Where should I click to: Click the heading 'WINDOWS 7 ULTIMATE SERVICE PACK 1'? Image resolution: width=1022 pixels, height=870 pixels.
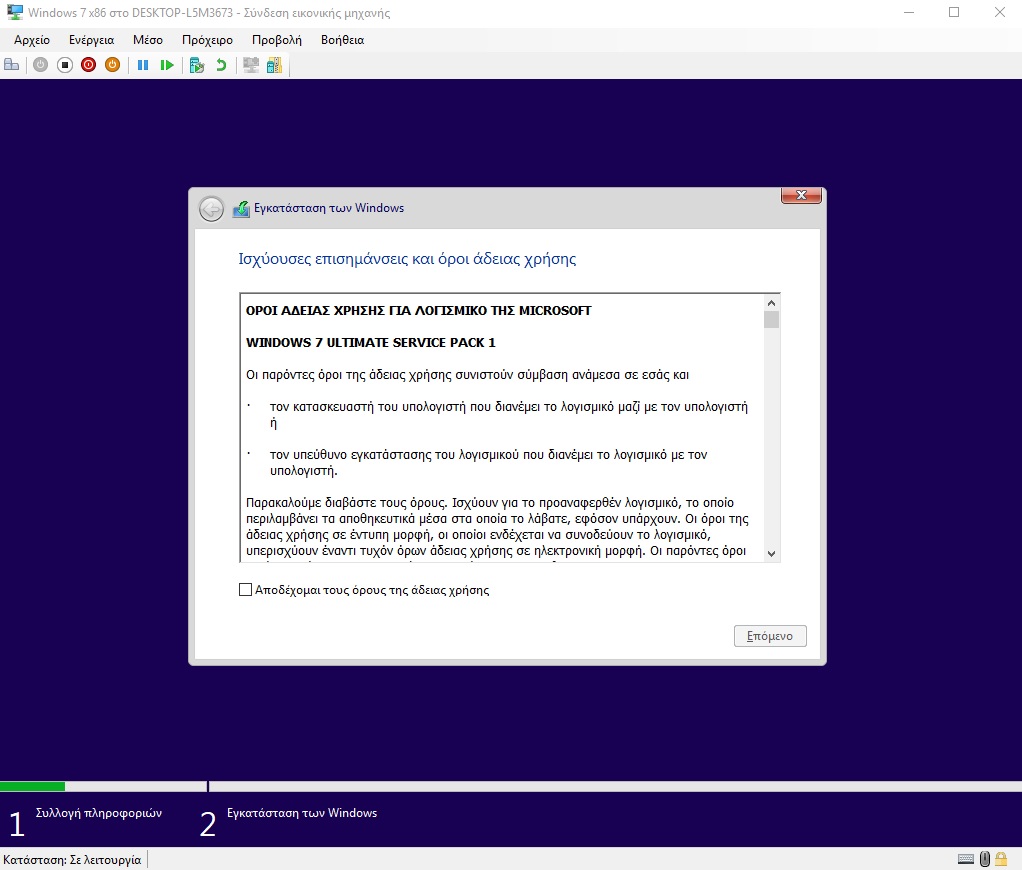tap(371, 343)
